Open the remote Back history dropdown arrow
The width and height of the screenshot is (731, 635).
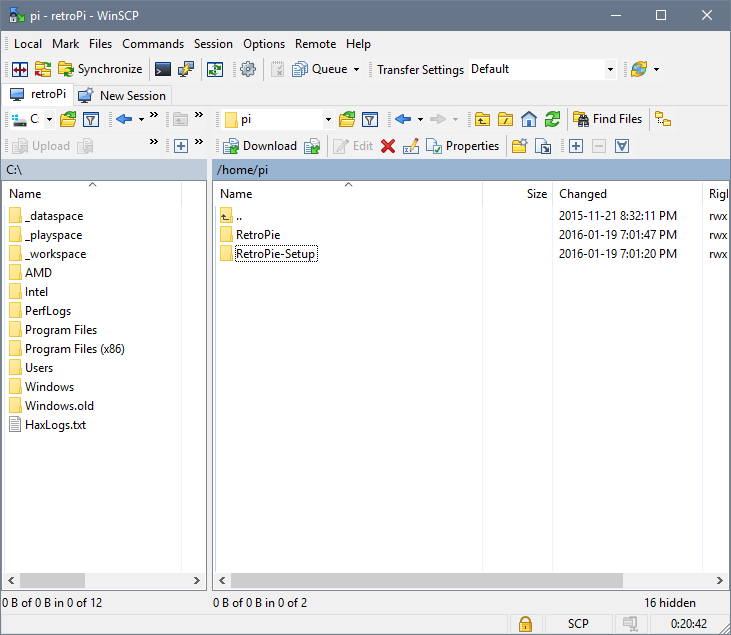coord(421,119)
